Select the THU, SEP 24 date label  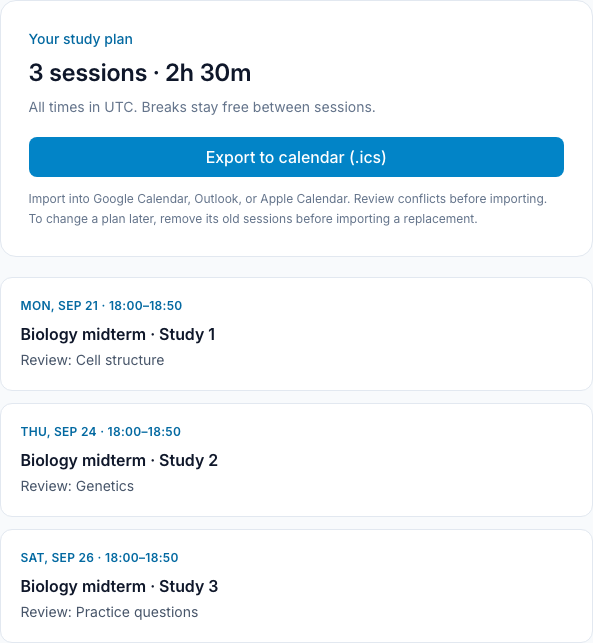tap(59, 432)
